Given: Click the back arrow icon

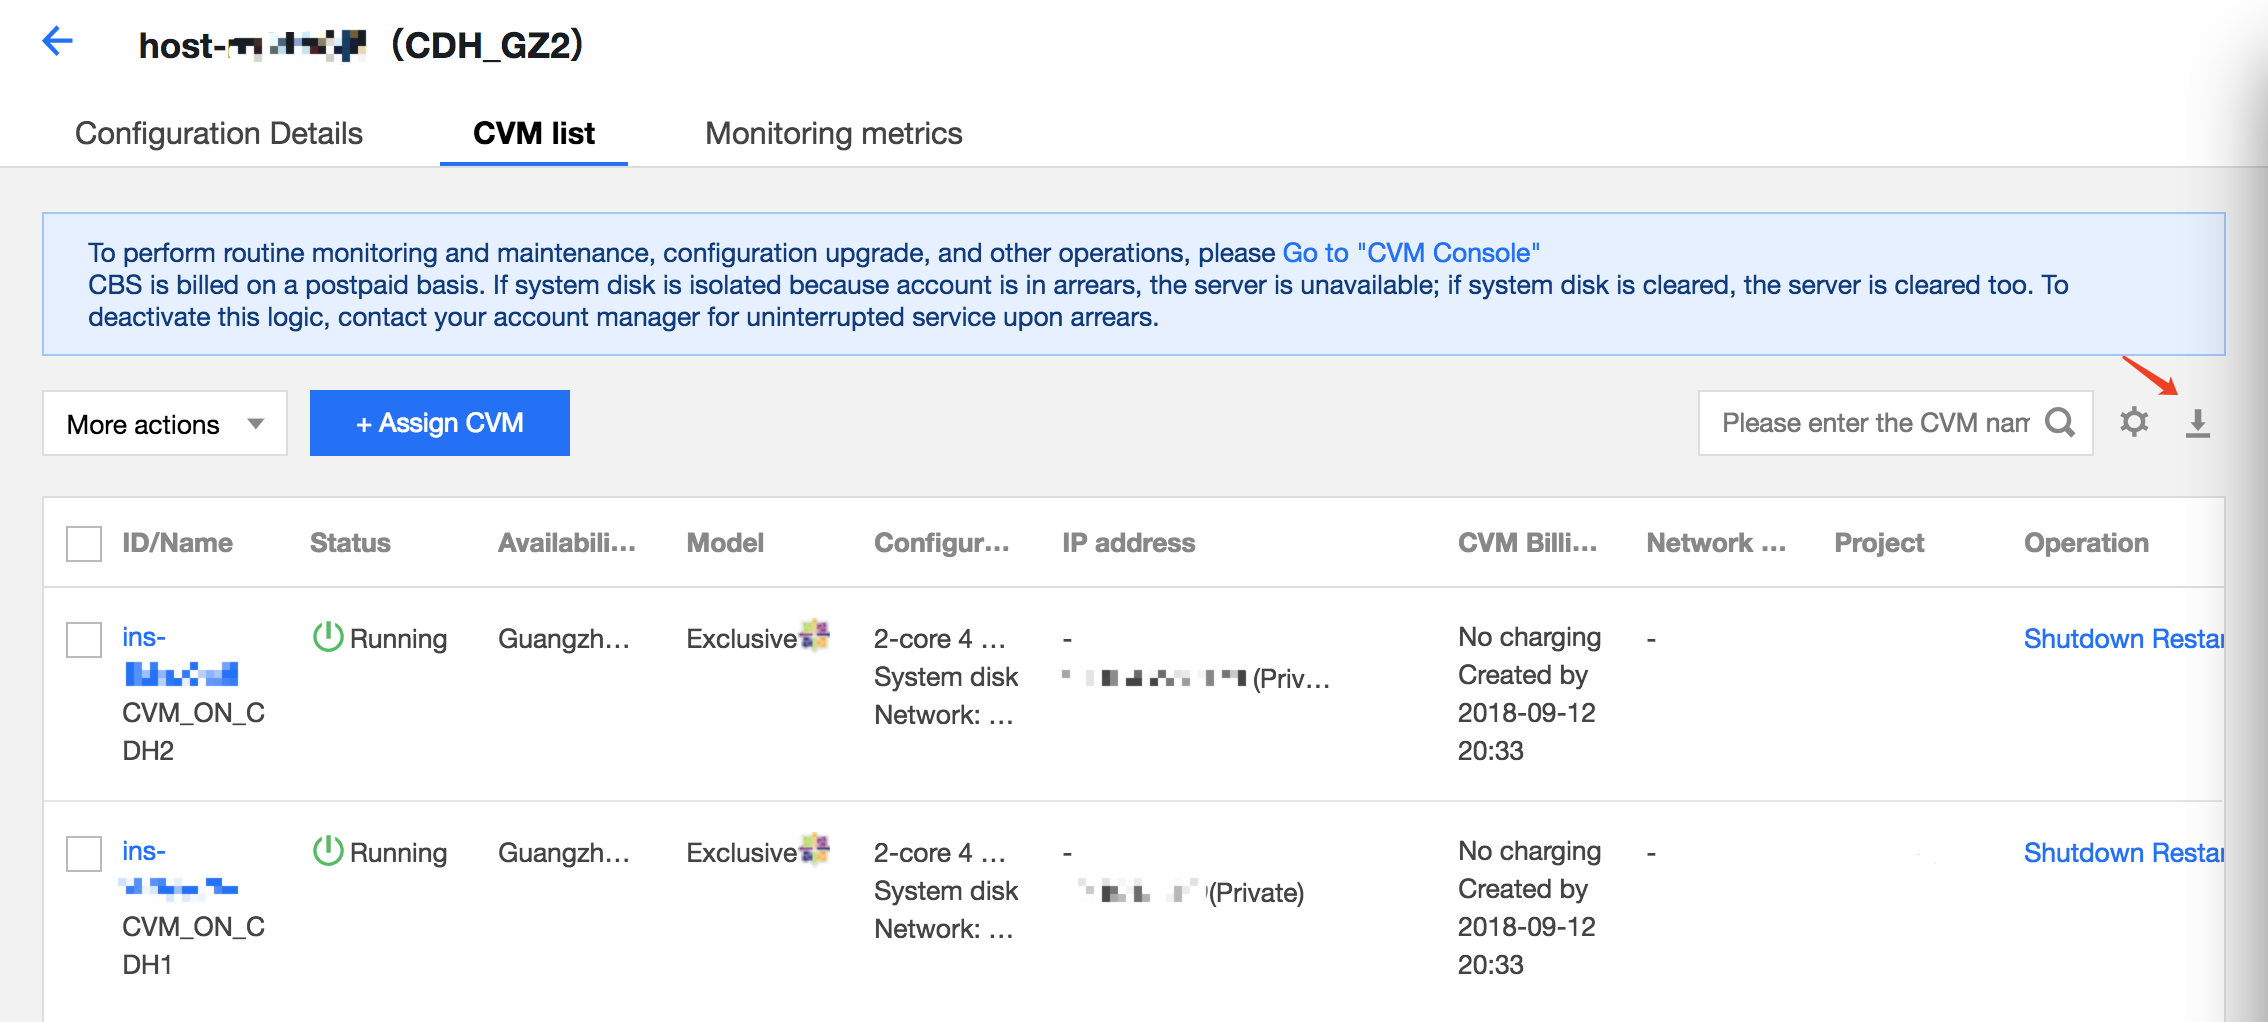Looking at the screenshot, I should coord(58,42).
